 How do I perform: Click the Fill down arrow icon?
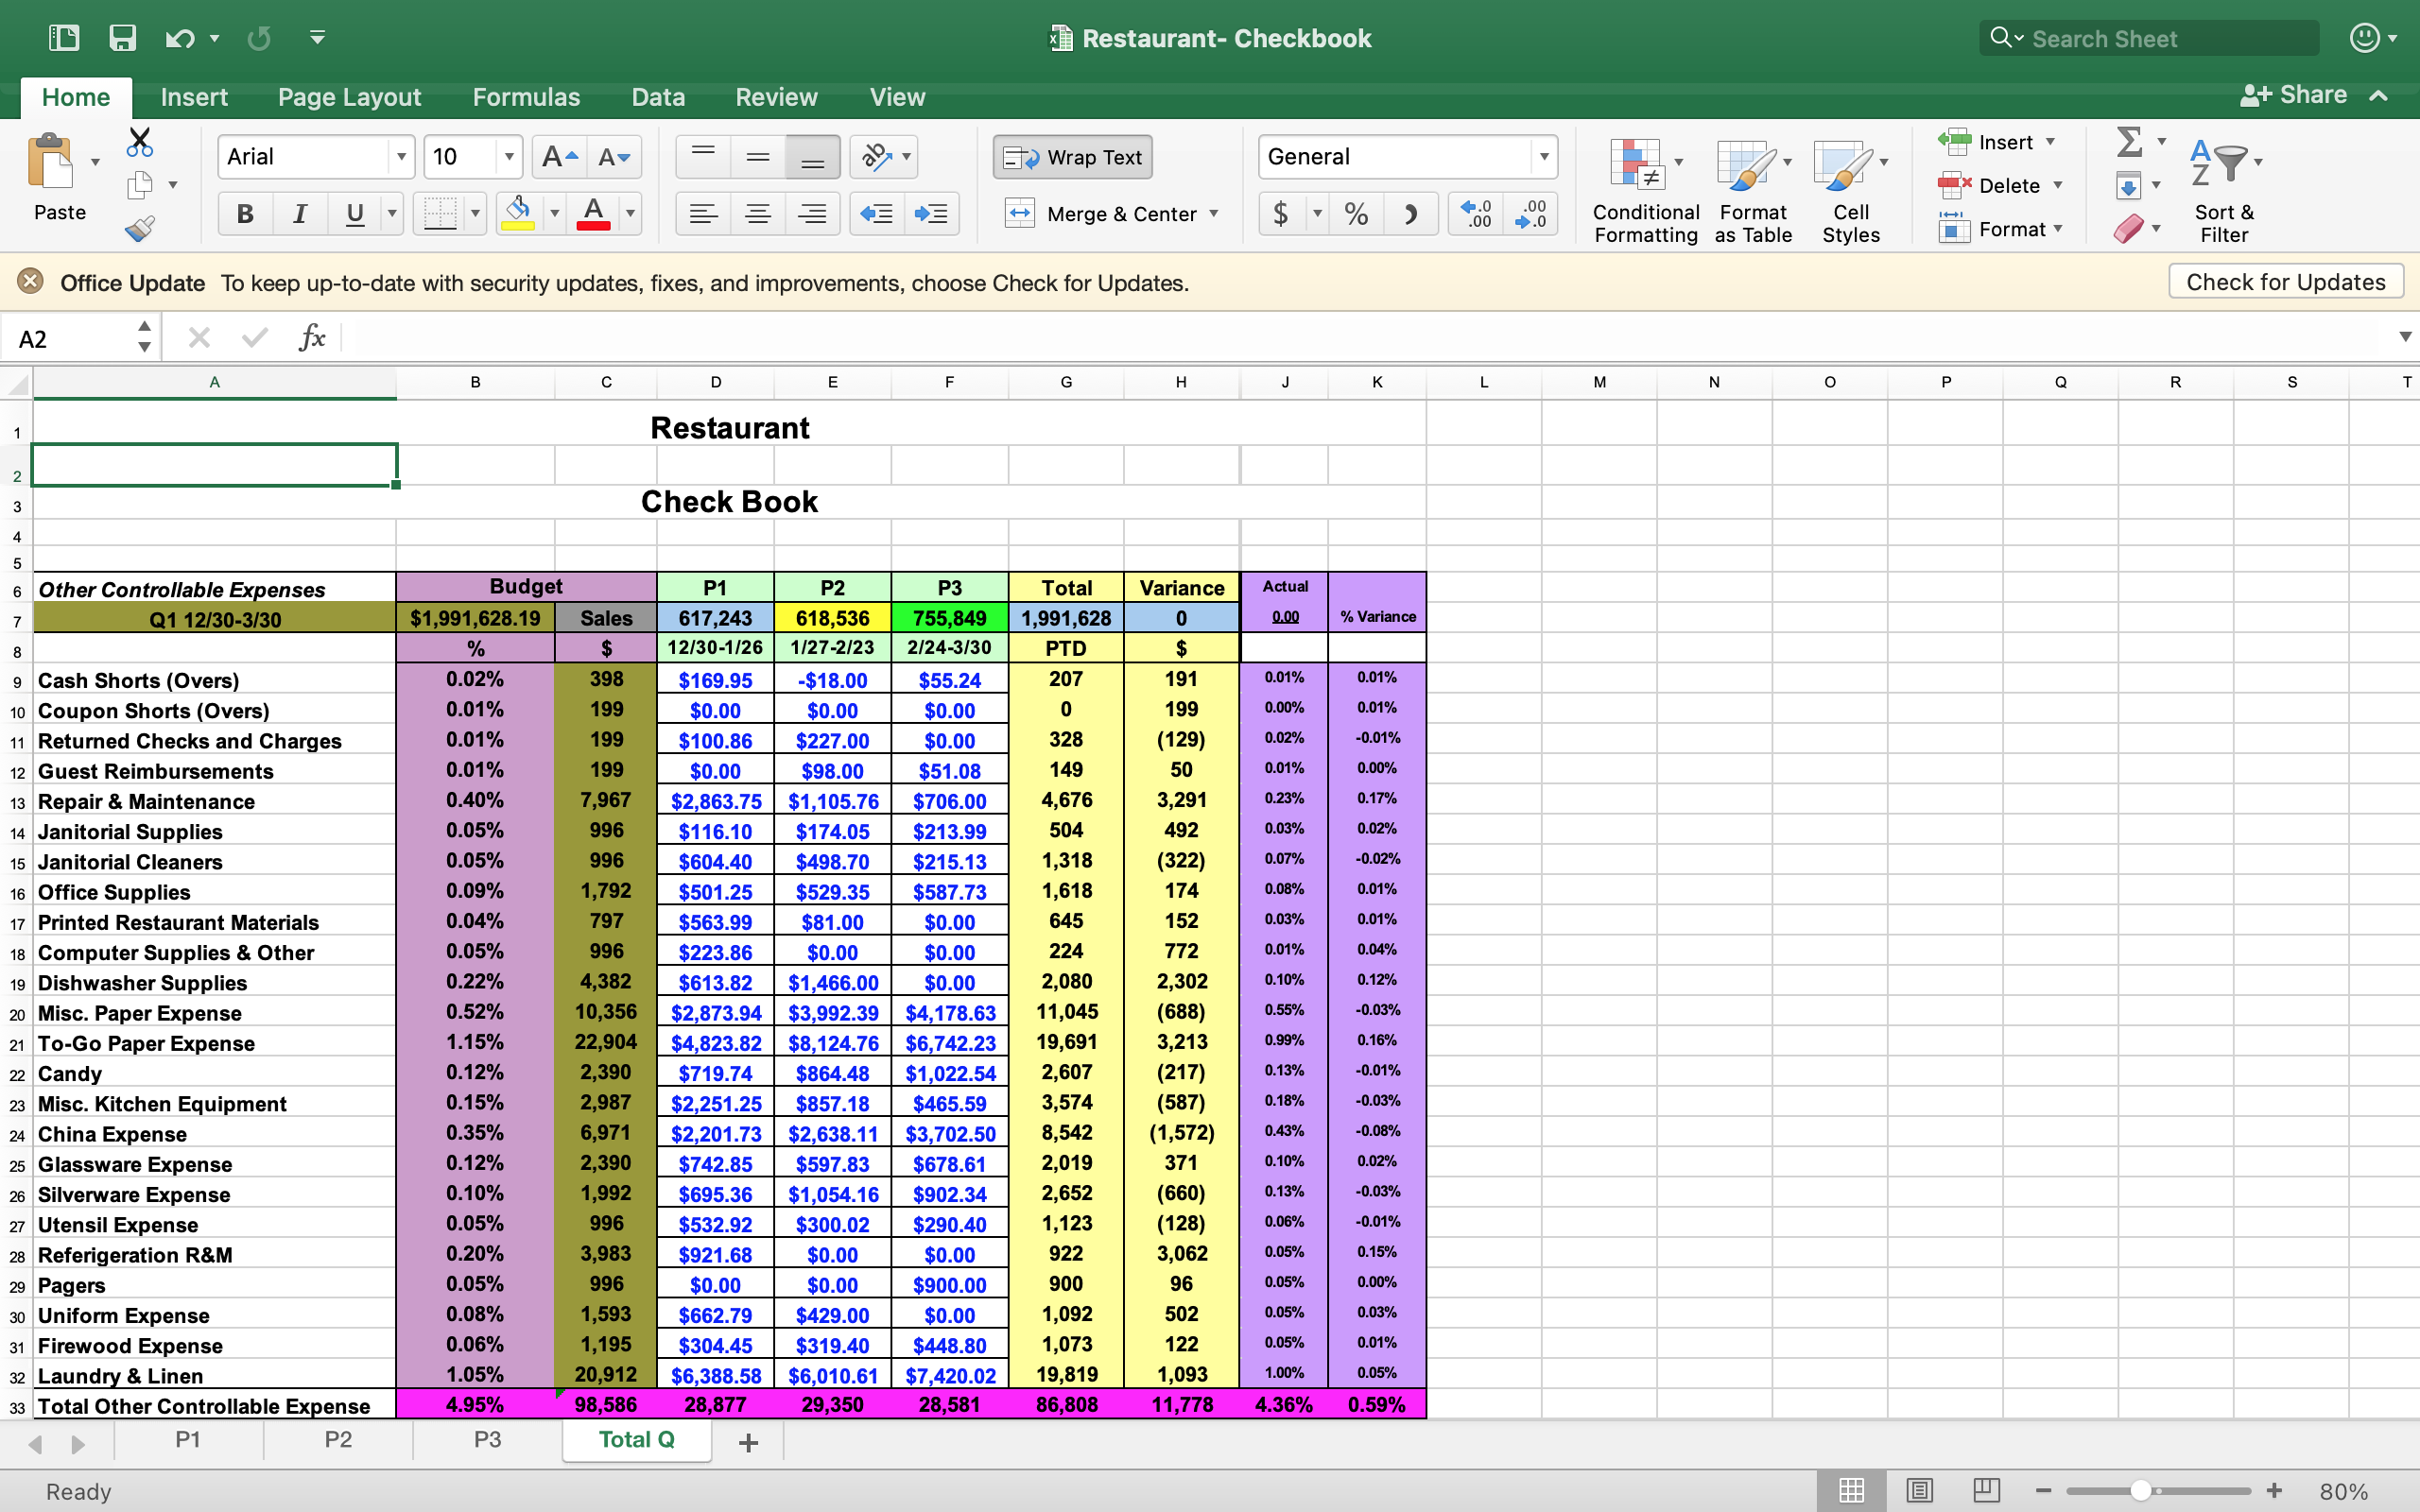(x=2128, y=186)
